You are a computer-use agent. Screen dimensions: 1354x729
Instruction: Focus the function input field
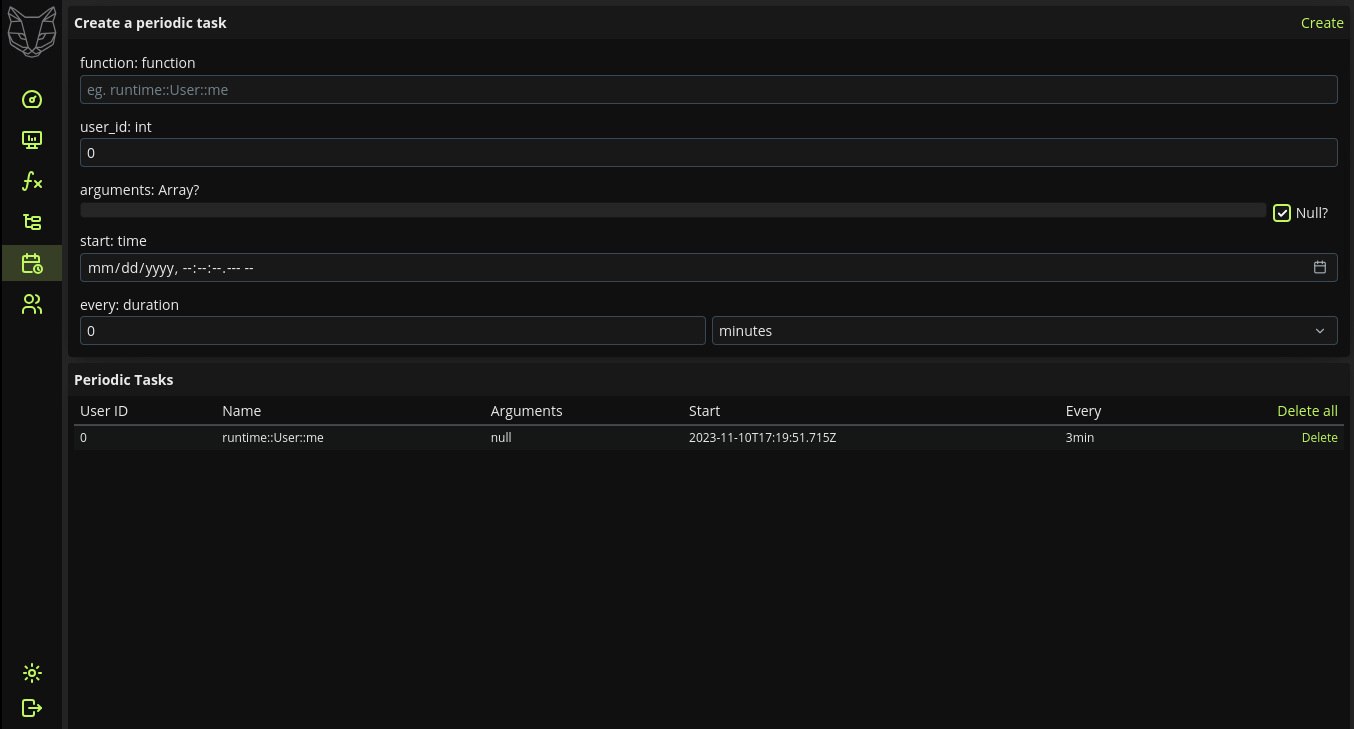pyautogui.click(x=708, y=90)
